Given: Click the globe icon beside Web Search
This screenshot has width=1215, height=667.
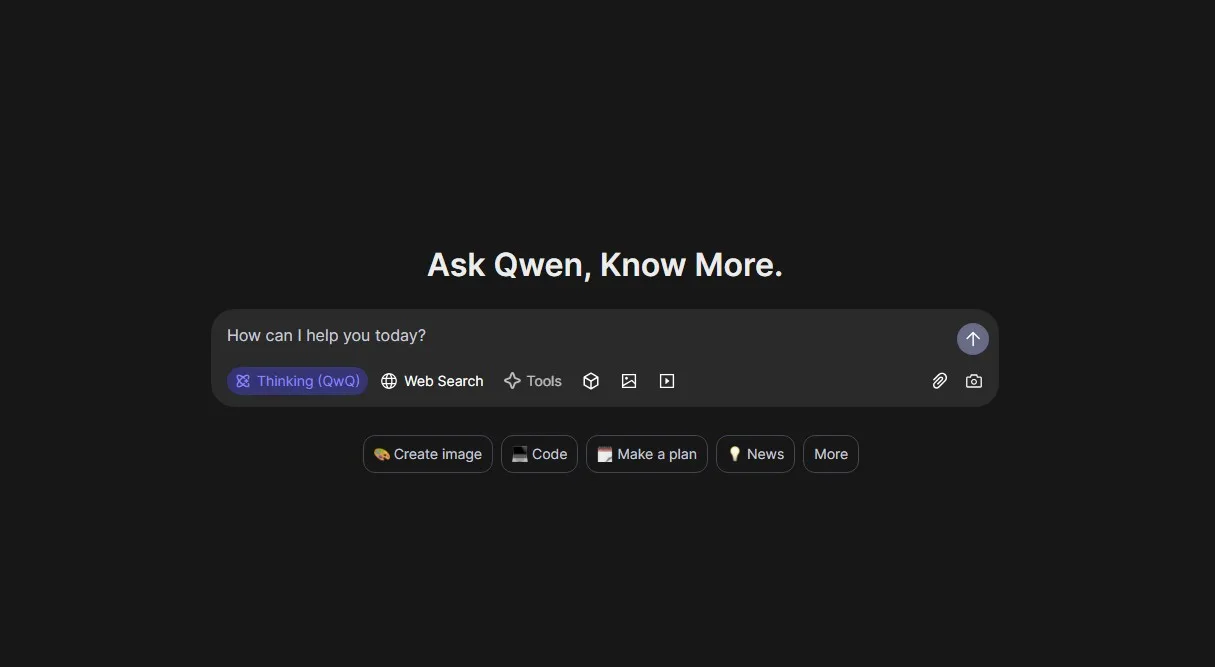Looking at the screenshot, I should point(389,381).
